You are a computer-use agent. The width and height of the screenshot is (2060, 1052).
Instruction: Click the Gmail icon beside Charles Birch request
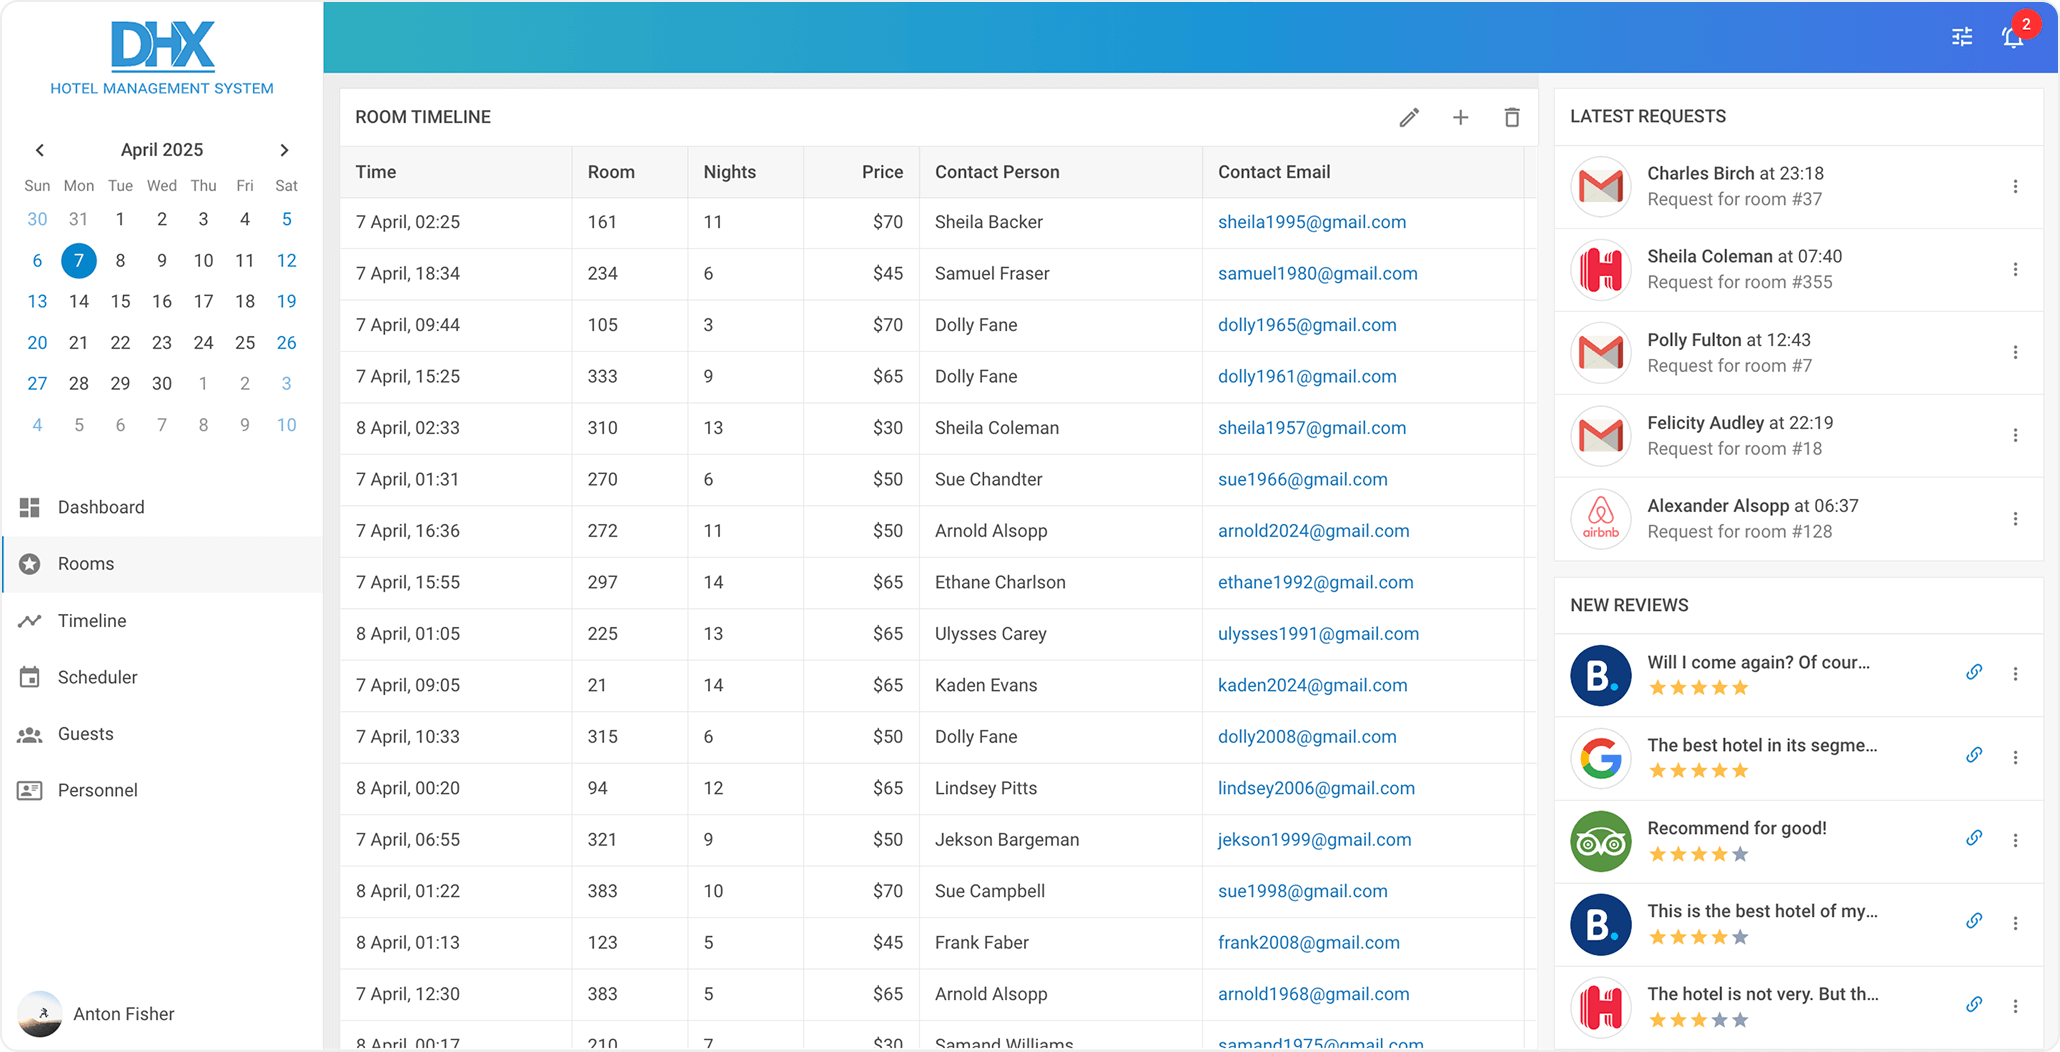(1600, 187)
